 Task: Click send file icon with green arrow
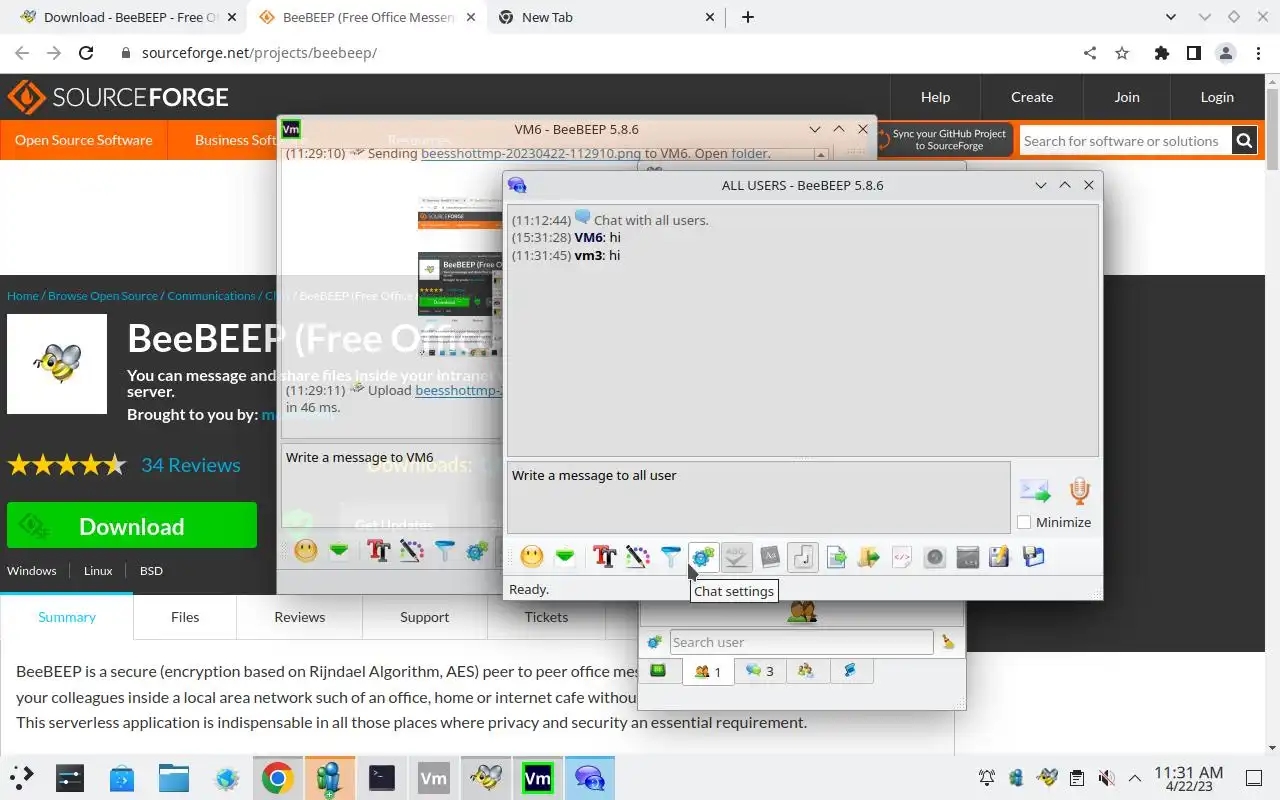tap(836, 556)
